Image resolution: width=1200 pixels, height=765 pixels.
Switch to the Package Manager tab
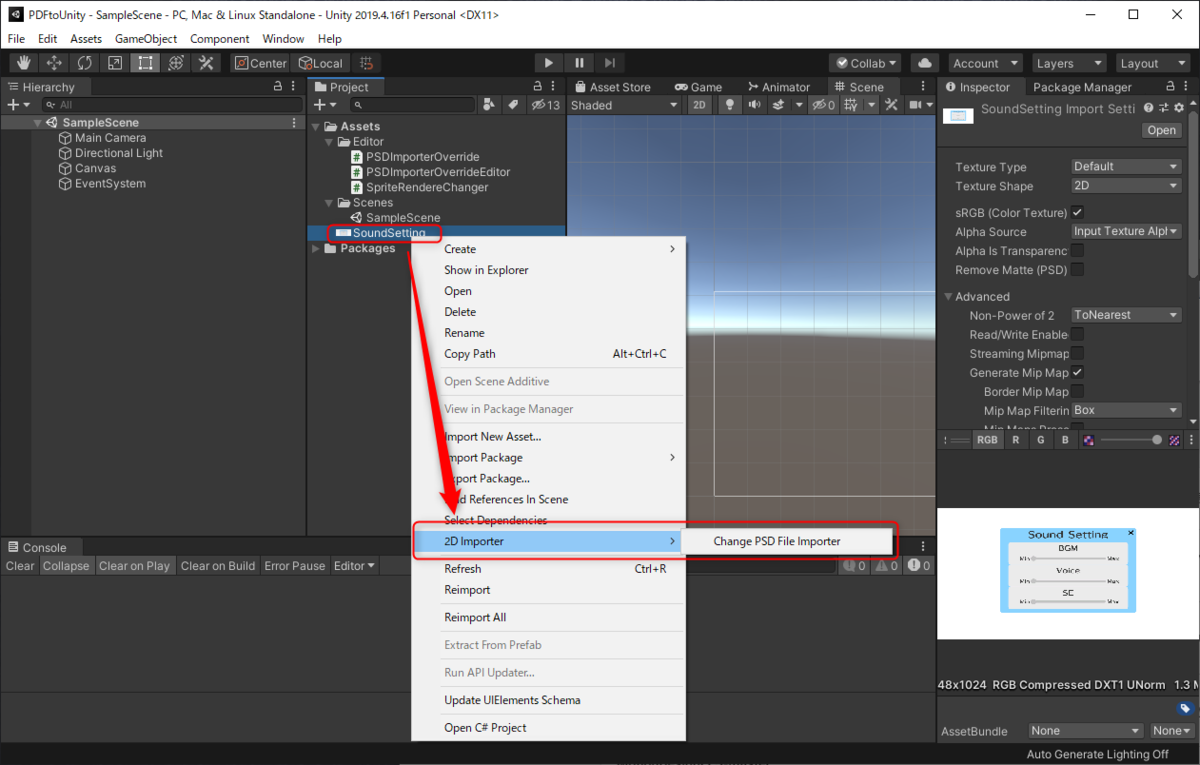[1082, 87]
